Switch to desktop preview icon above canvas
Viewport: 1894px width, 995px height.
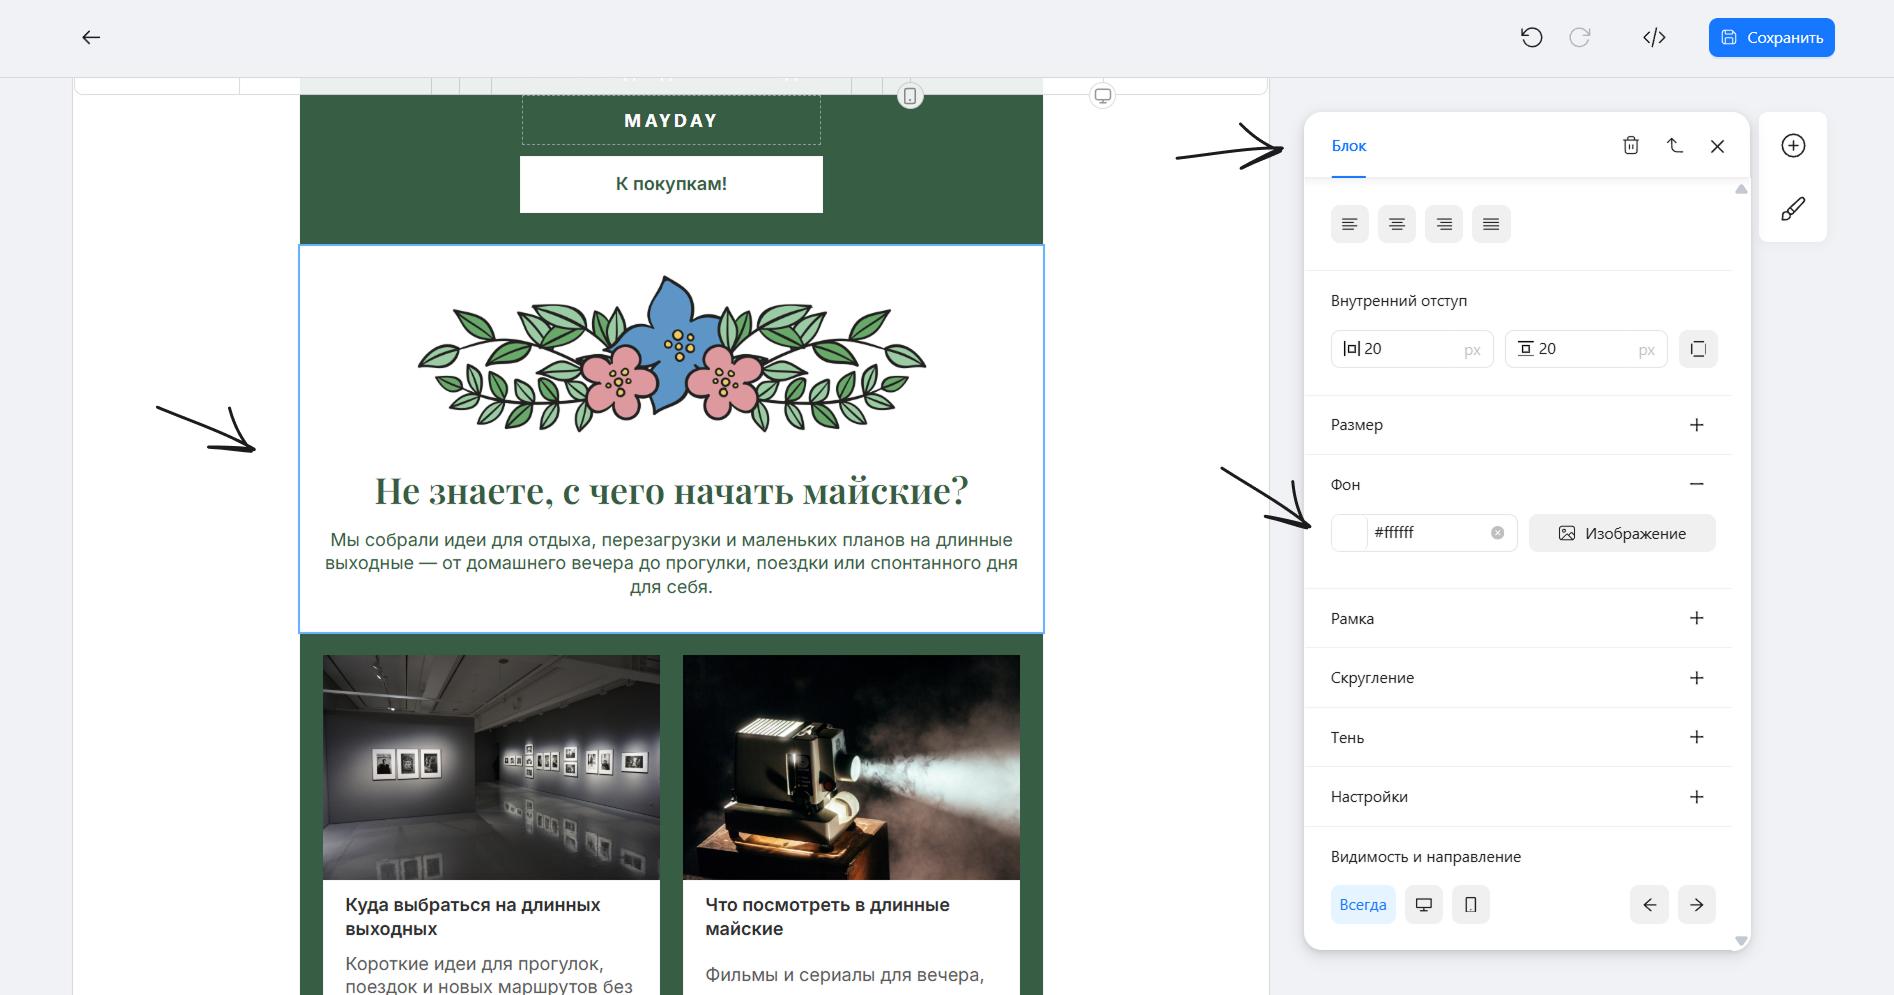pyautogui.click(x=1102, y=96)
